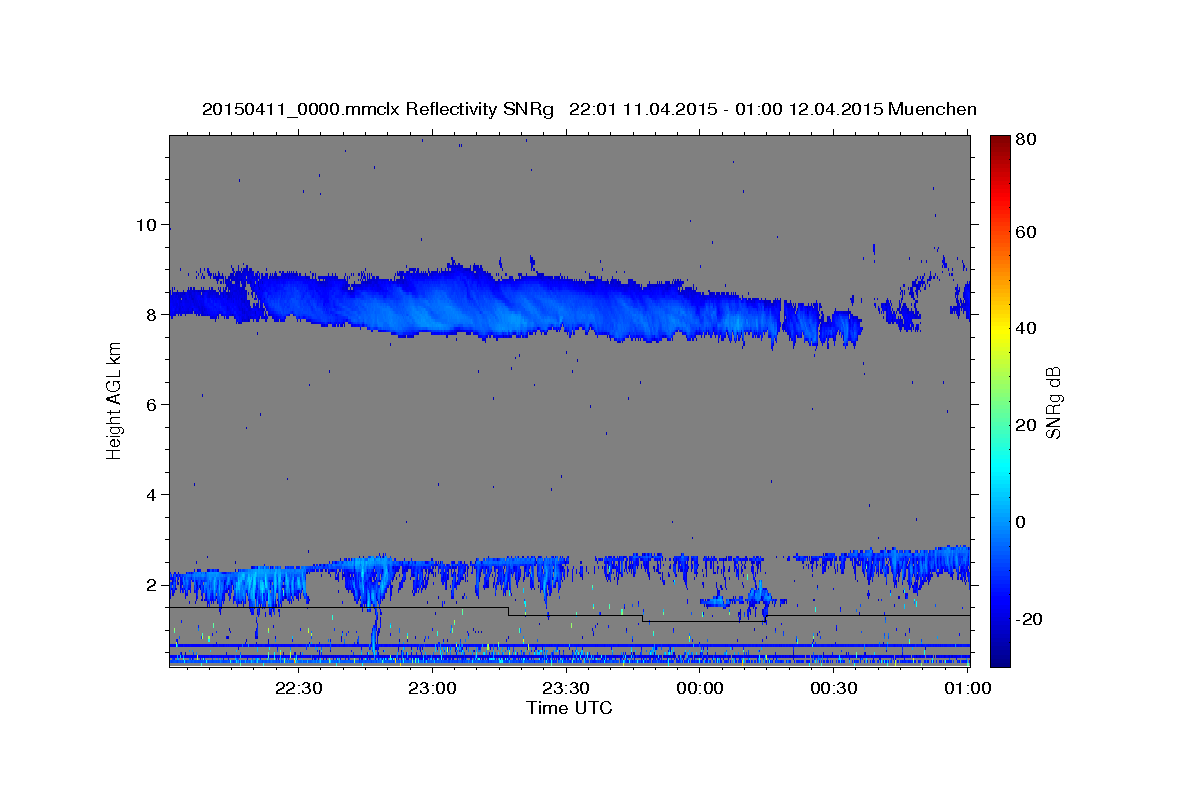The width and height of the screenshot is (1200, 800).
Task: Click the height axis value '8'
Action: coord(153,314)
